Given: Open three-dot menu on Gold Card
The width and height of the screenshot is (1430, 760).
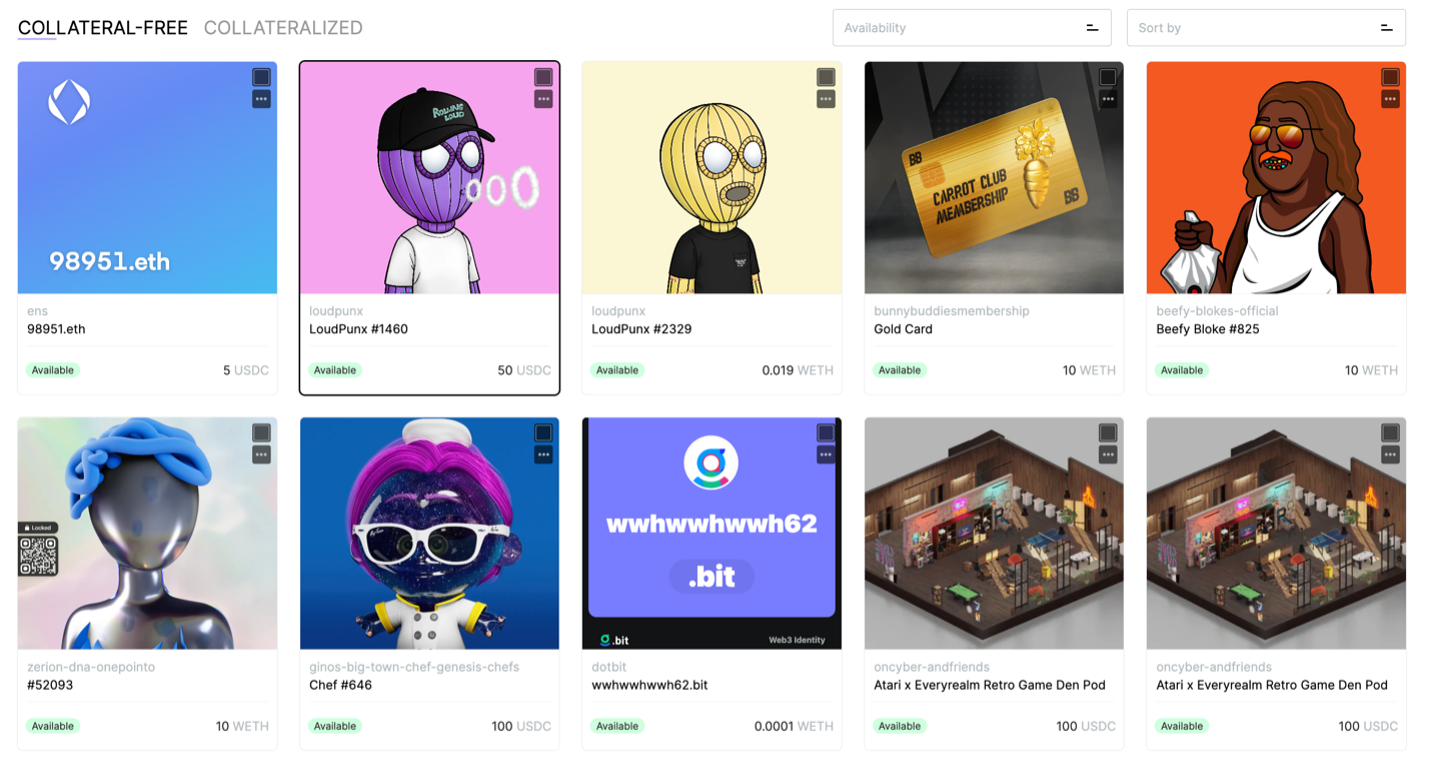Looking at the screenshot, I should coord(1108,99).
